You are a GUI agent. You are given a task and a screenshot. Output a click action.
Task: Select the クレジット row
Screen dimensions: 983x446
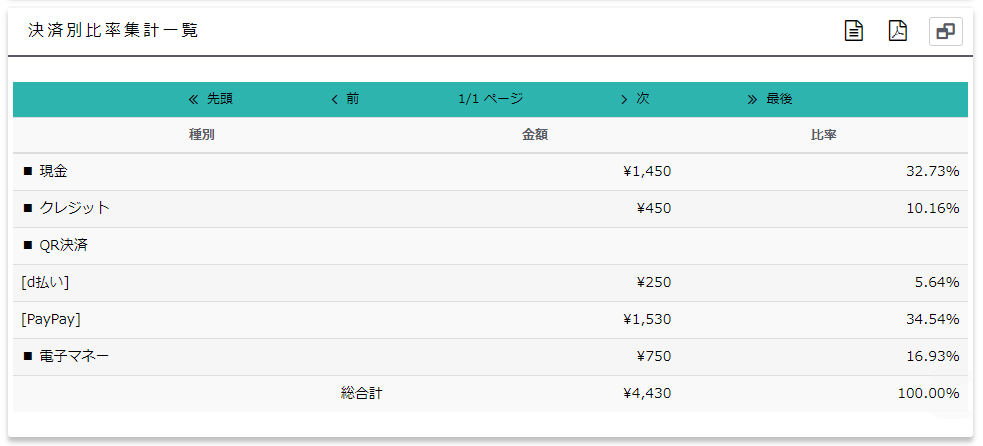point(490,209)
